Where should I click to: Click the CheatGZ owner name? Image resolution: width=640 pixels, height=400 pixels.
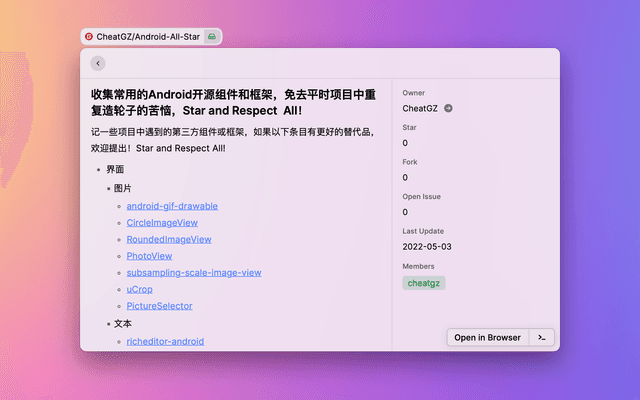click(420, 108)
